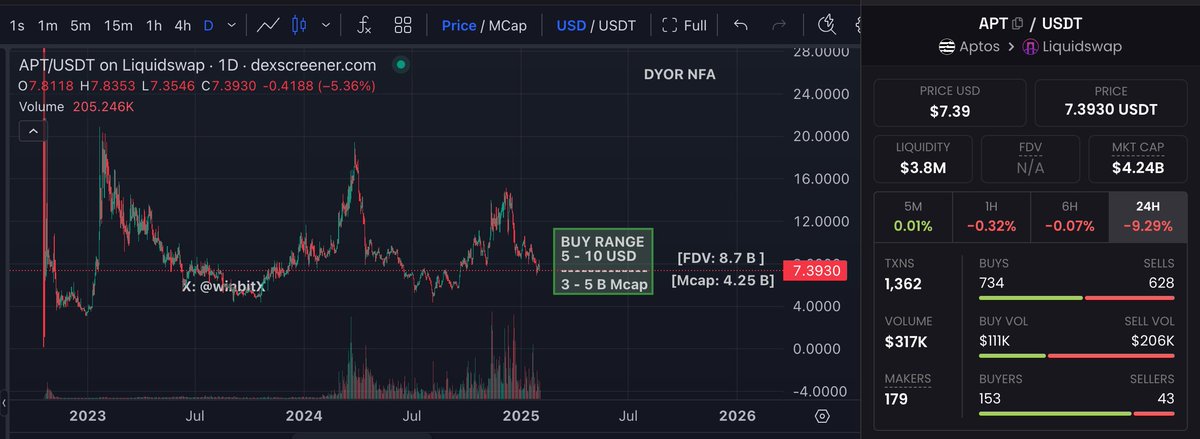This screenshot has width=1200, height=439.
Task: Click the SELL VOL $206K value
Action: pyautogui.click(x=1154, y=342)
